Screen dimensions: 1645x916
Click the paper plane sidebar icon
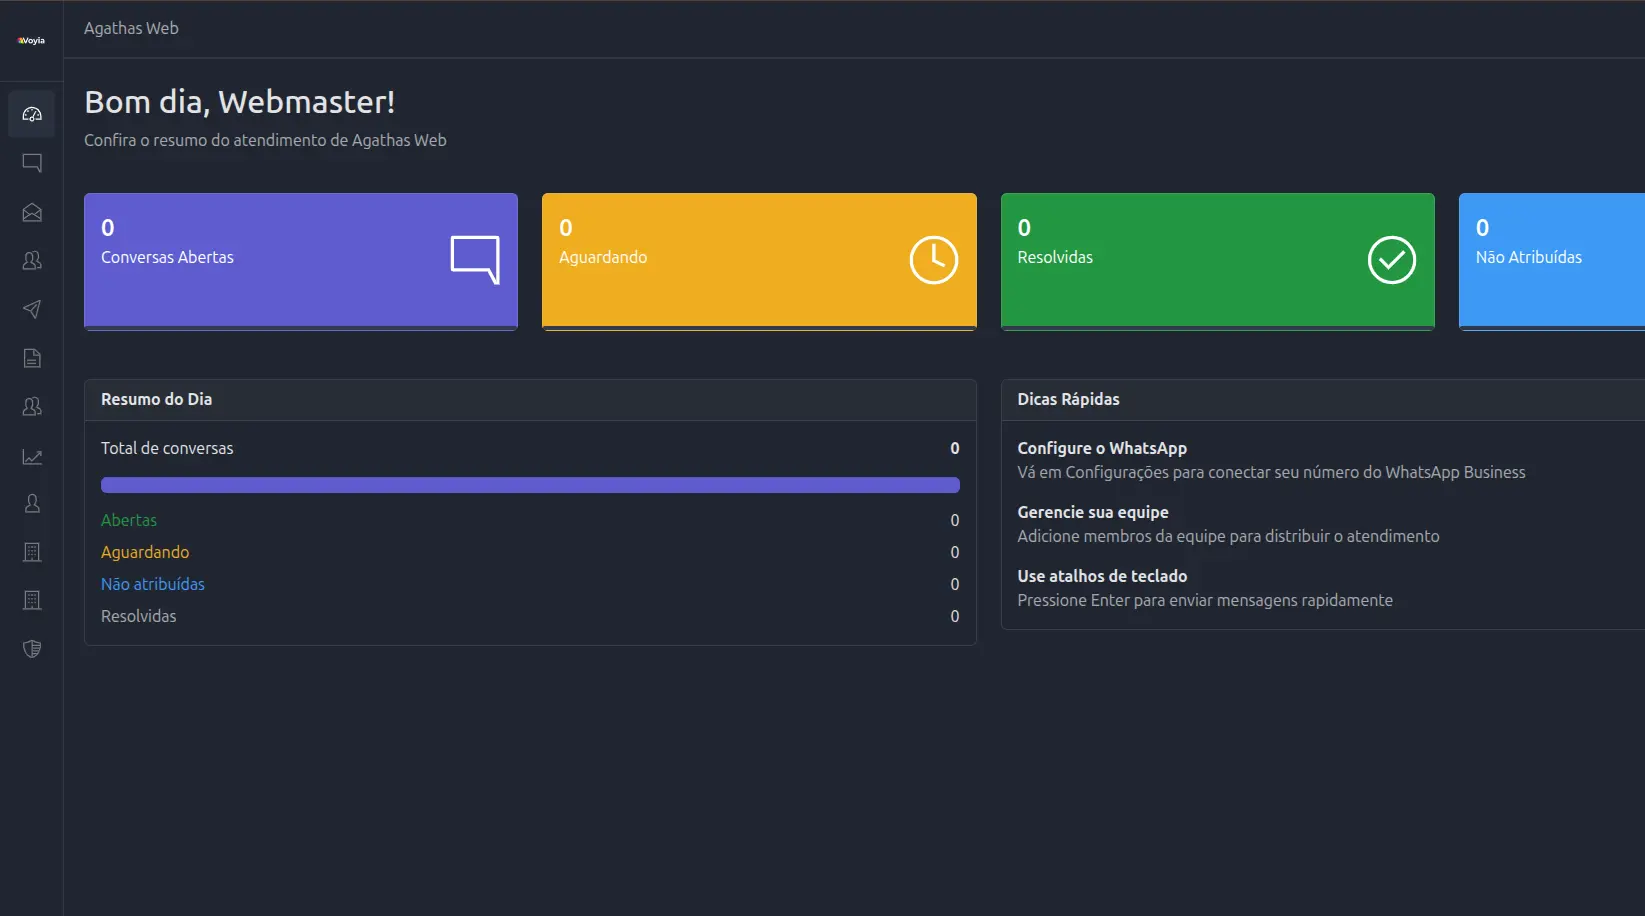(32, 309)
